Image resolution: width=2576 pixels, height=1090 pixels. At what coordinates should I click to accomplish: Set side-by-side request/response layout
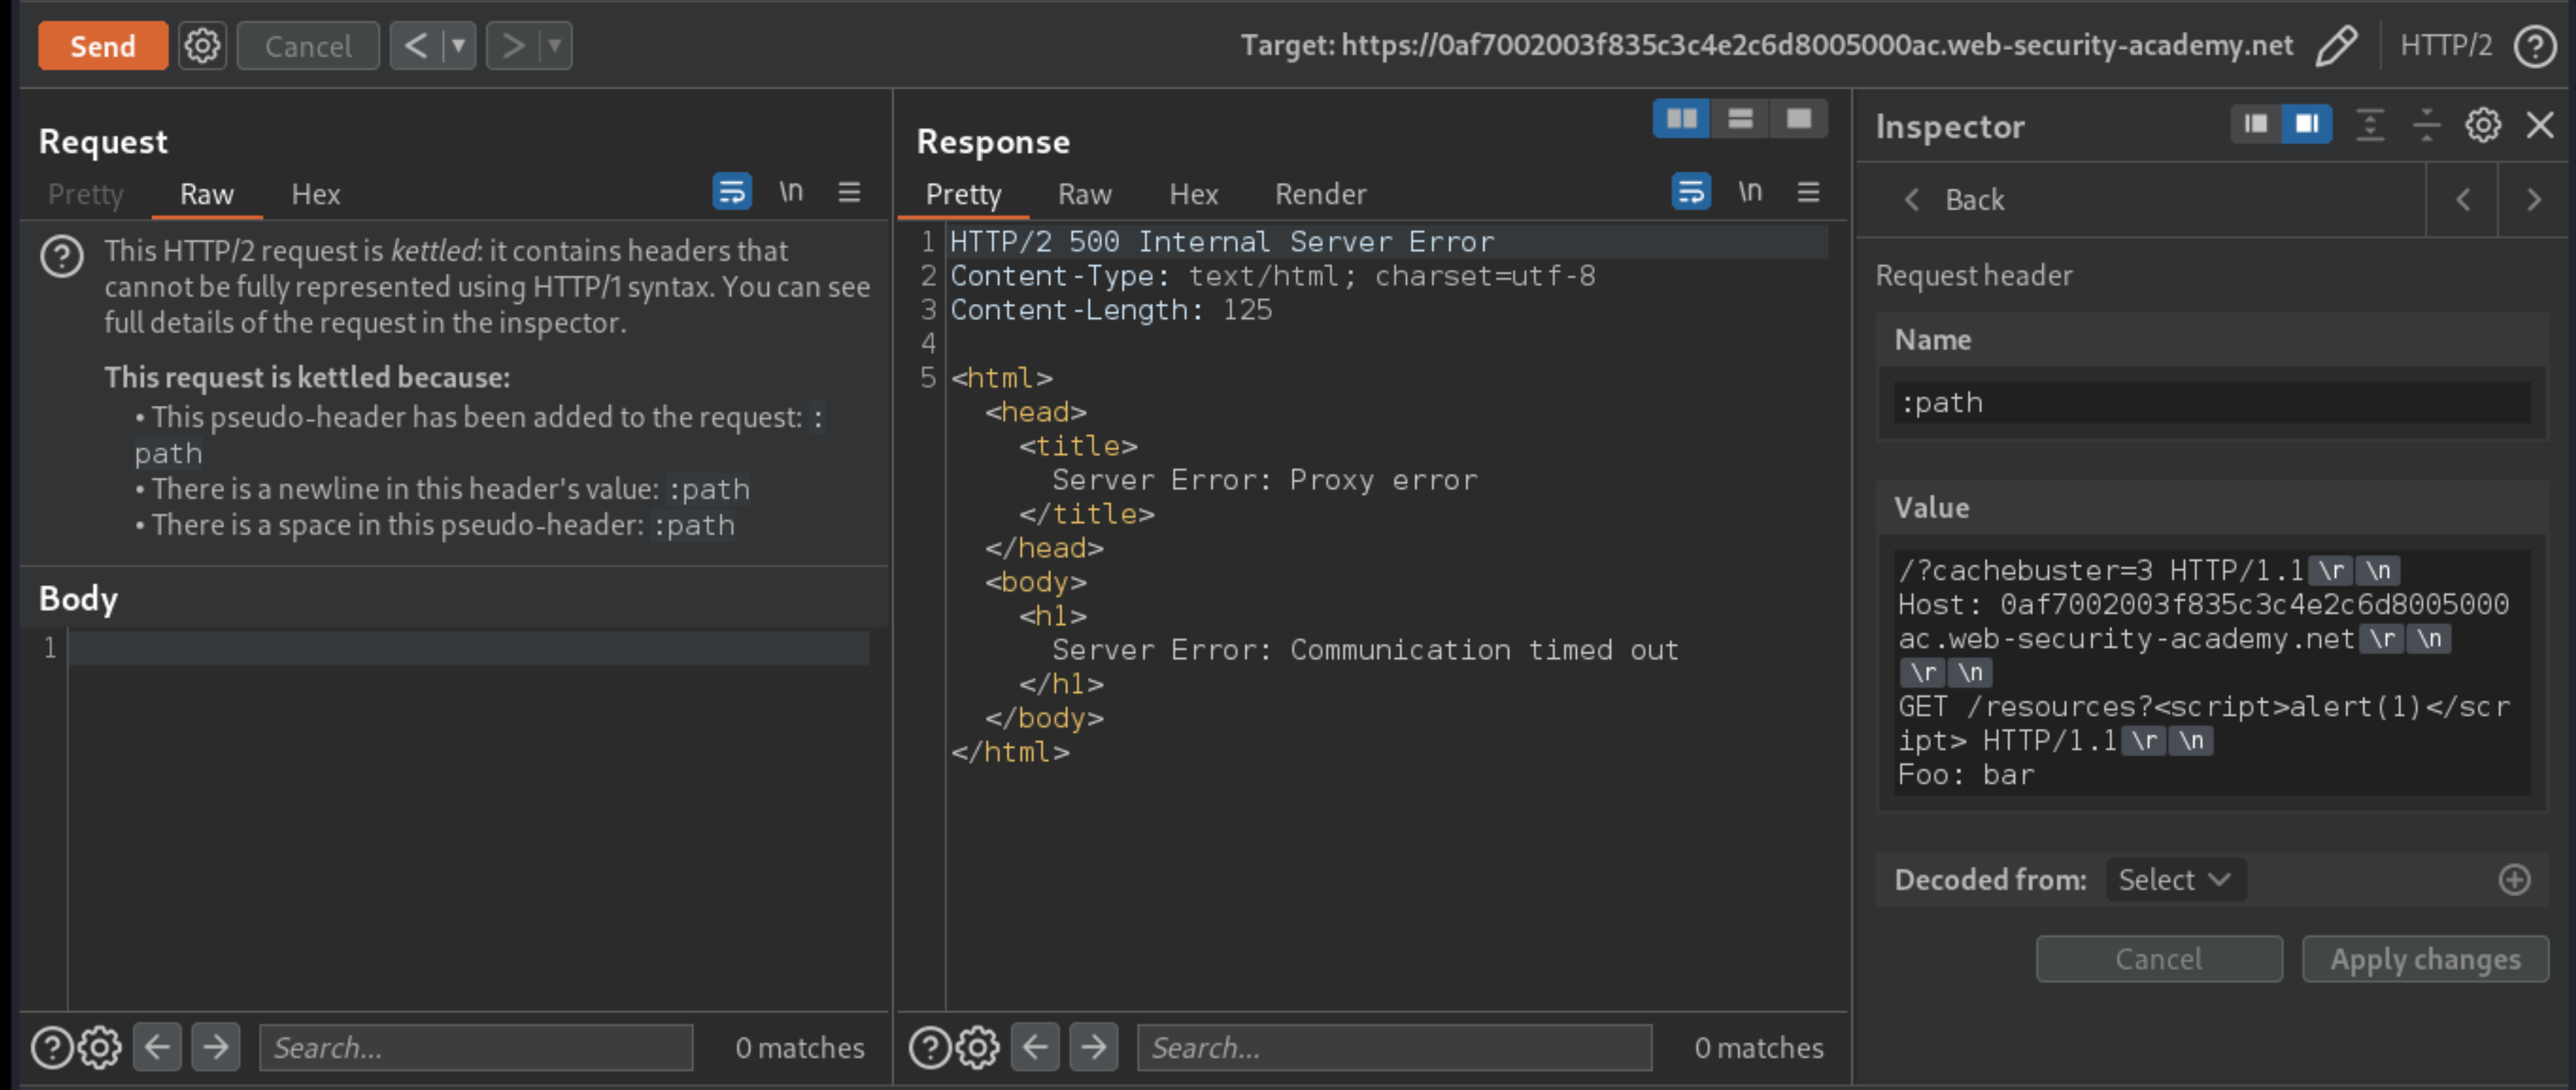1681,119
